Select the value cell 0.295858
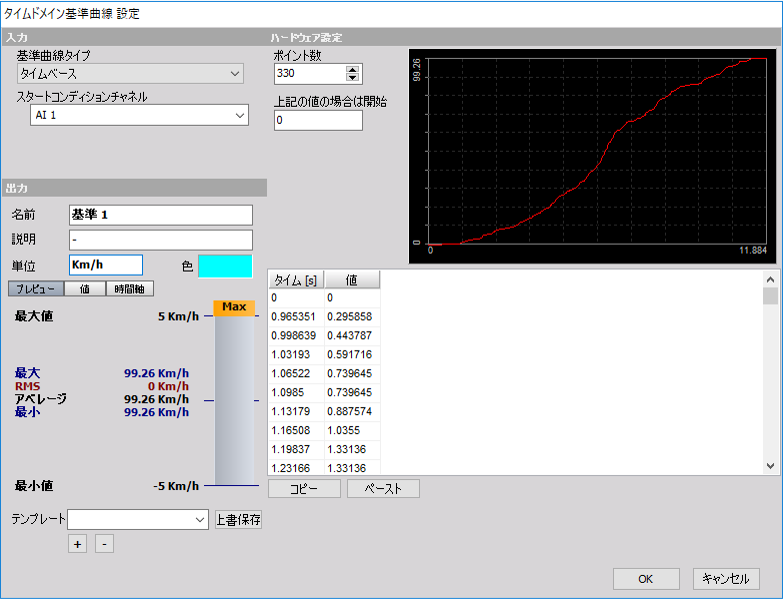The image size is (783, 599). pos(352,317)
